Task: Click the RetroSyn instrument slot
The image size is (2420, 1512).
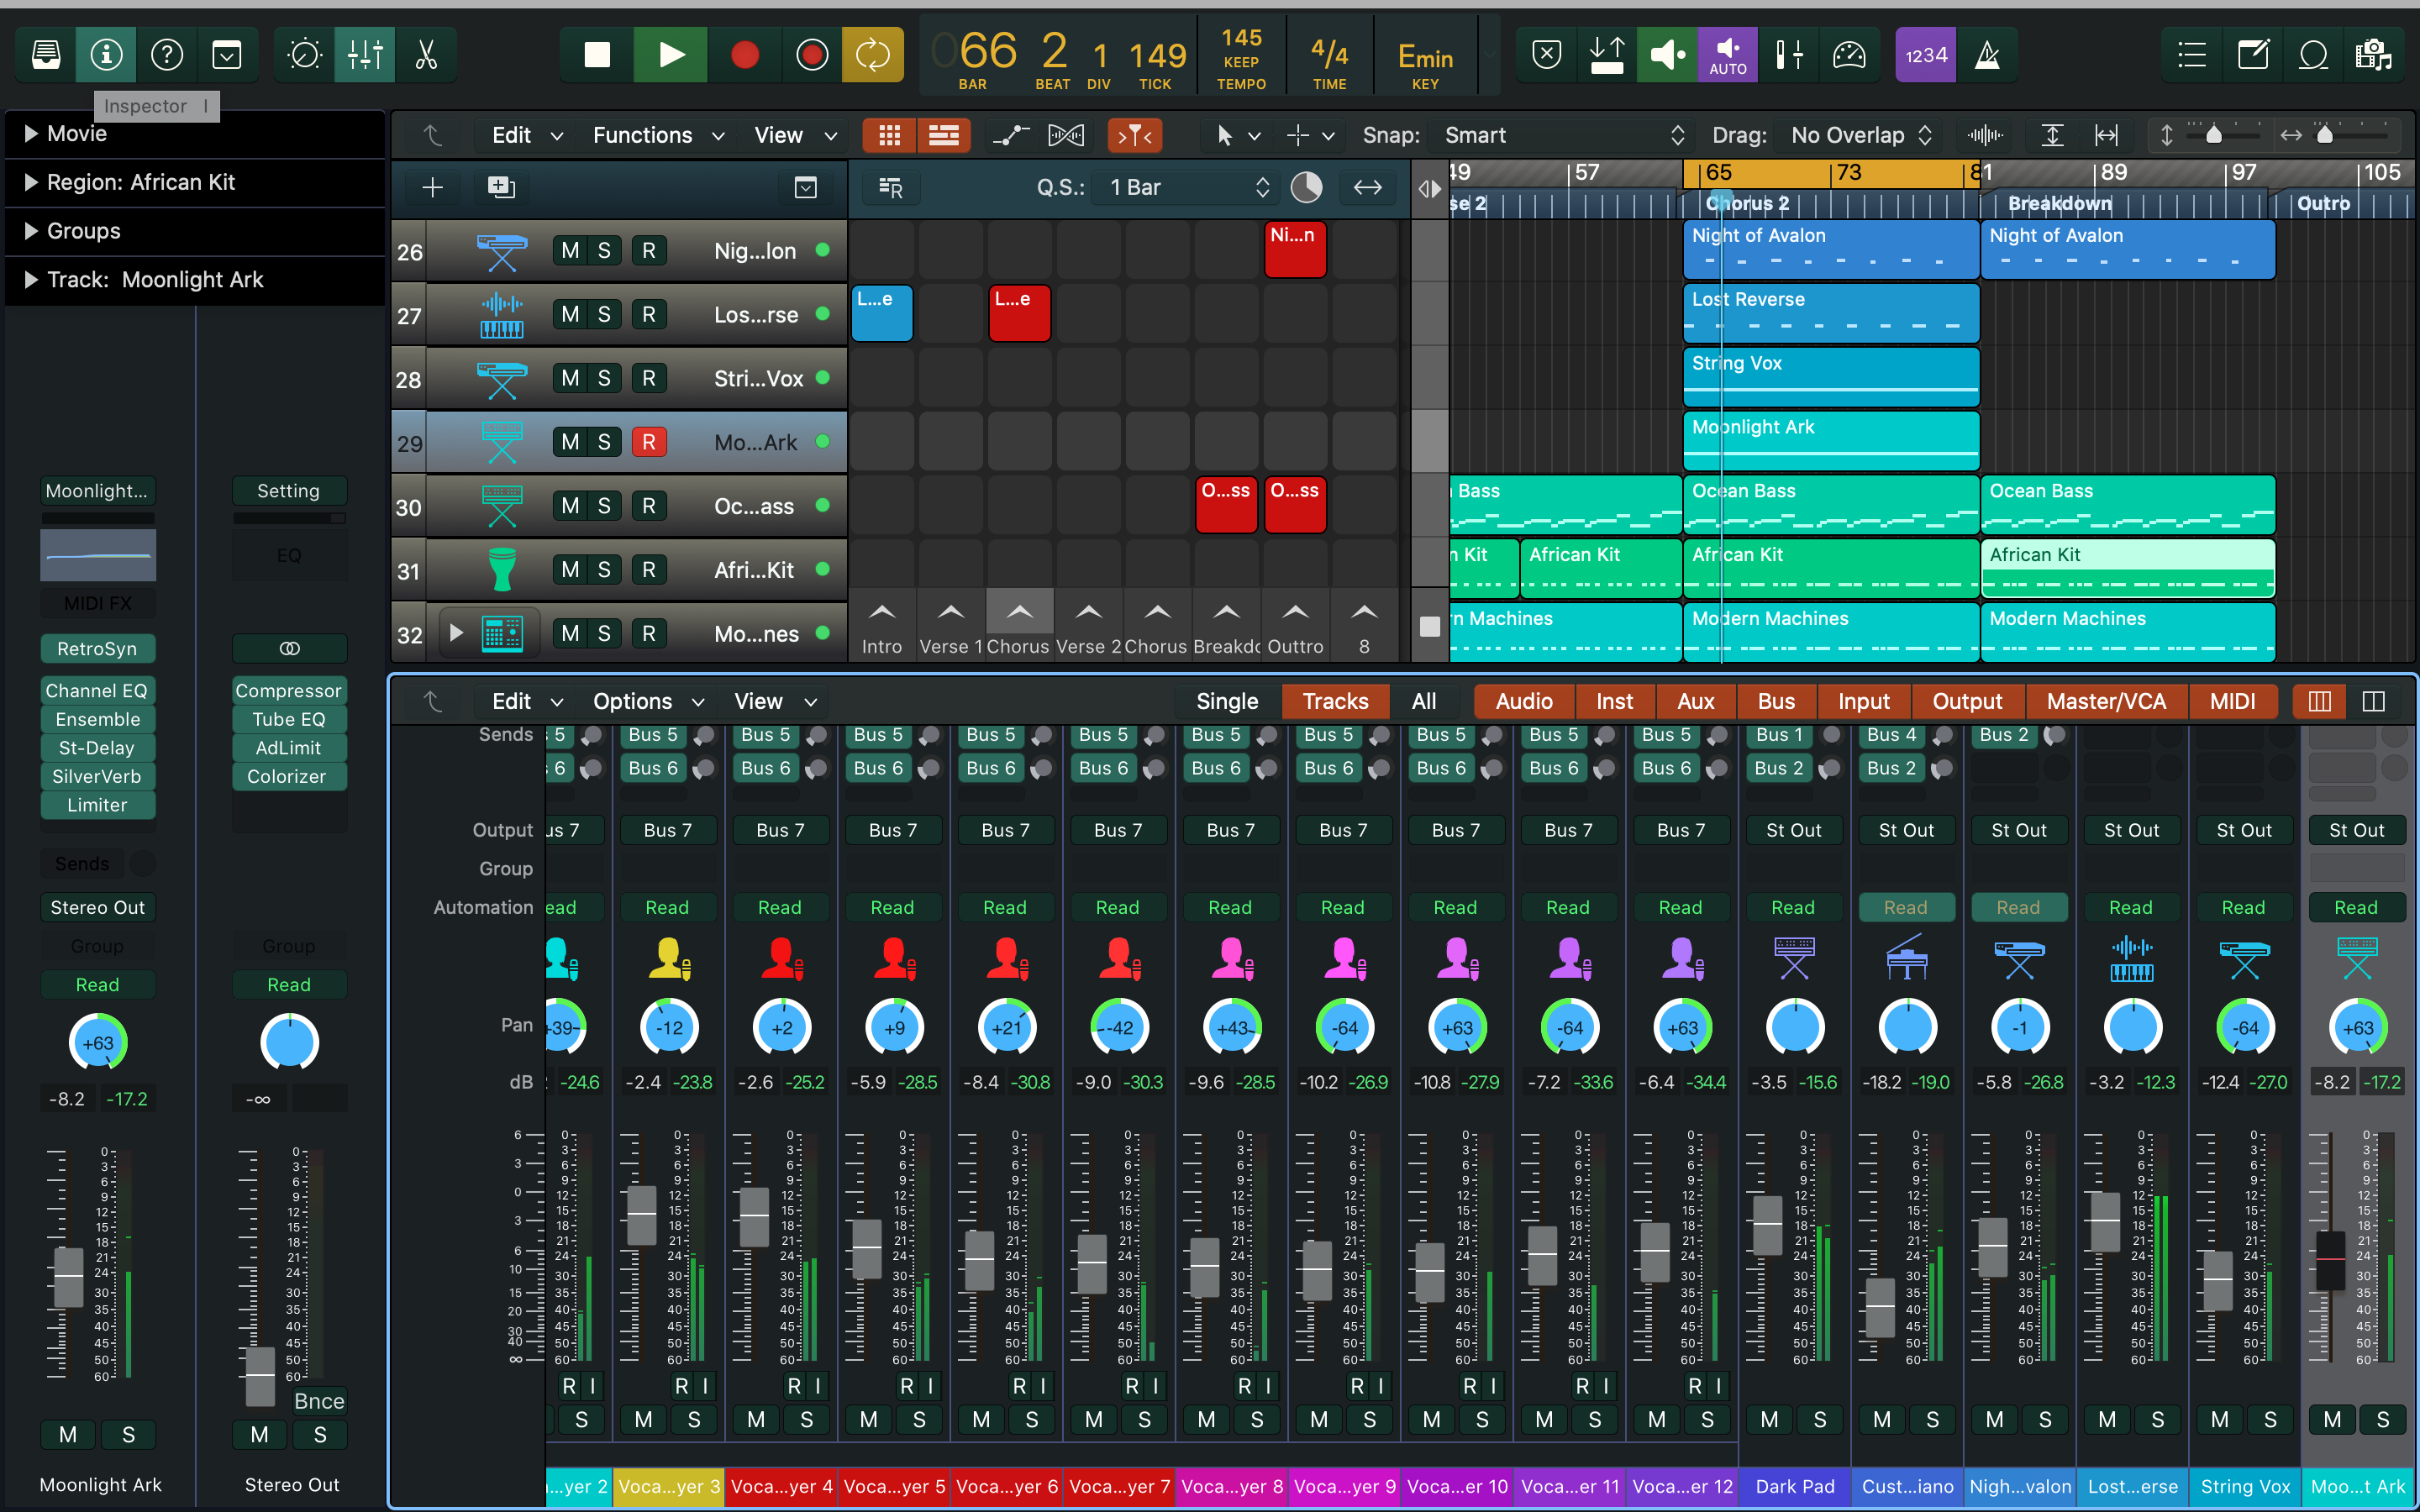Action: pyautogui.click(x=97, y=648)
